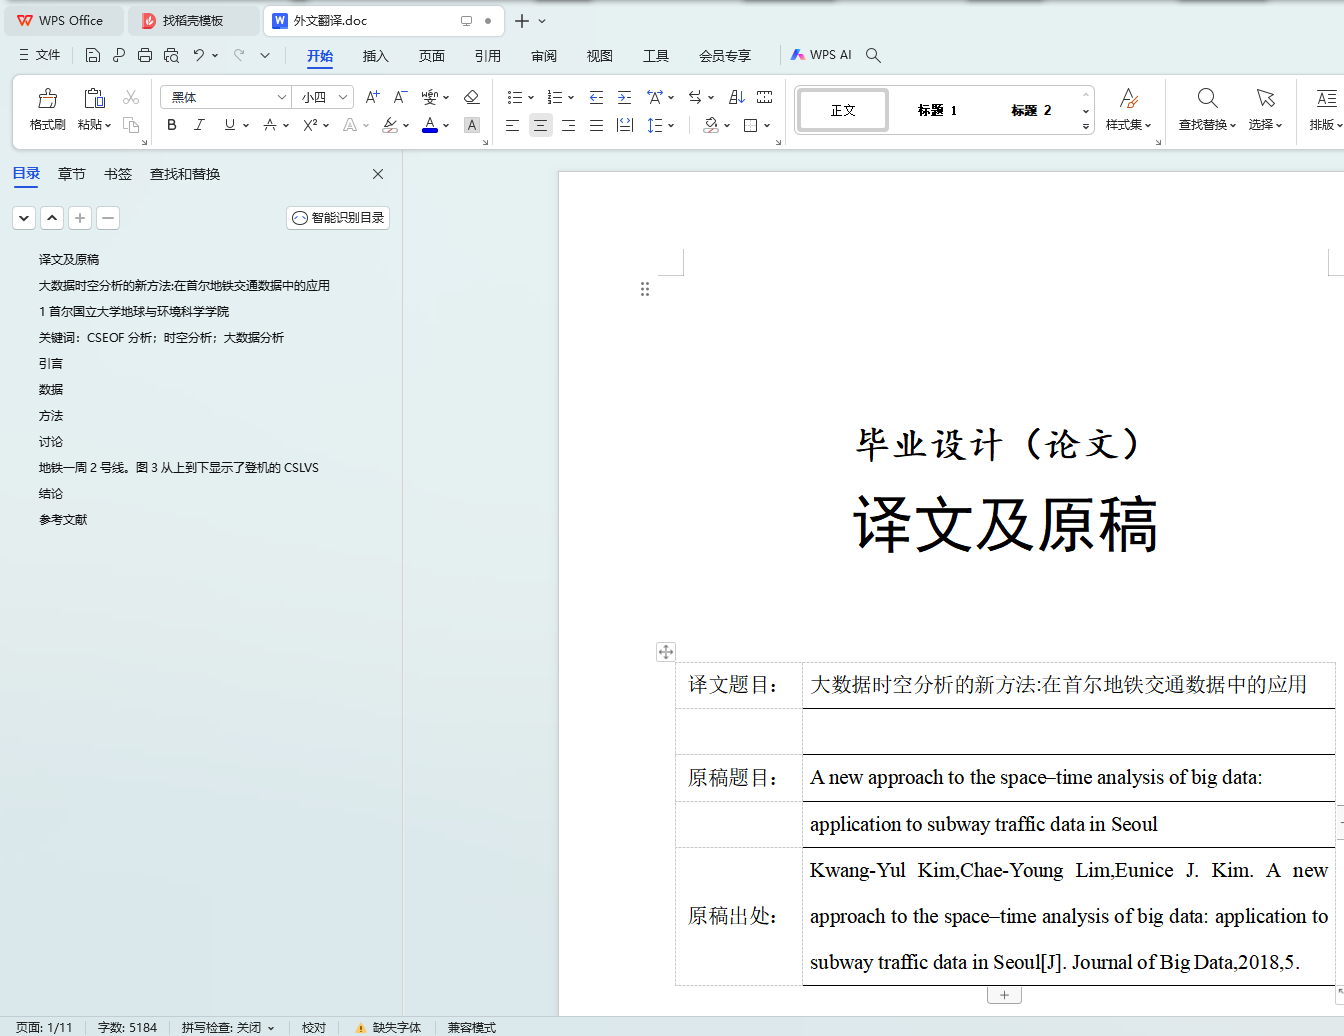Open the borders dropdown arrow
The height and width of the screenshot is (1036, 1344).
(767, 126)
